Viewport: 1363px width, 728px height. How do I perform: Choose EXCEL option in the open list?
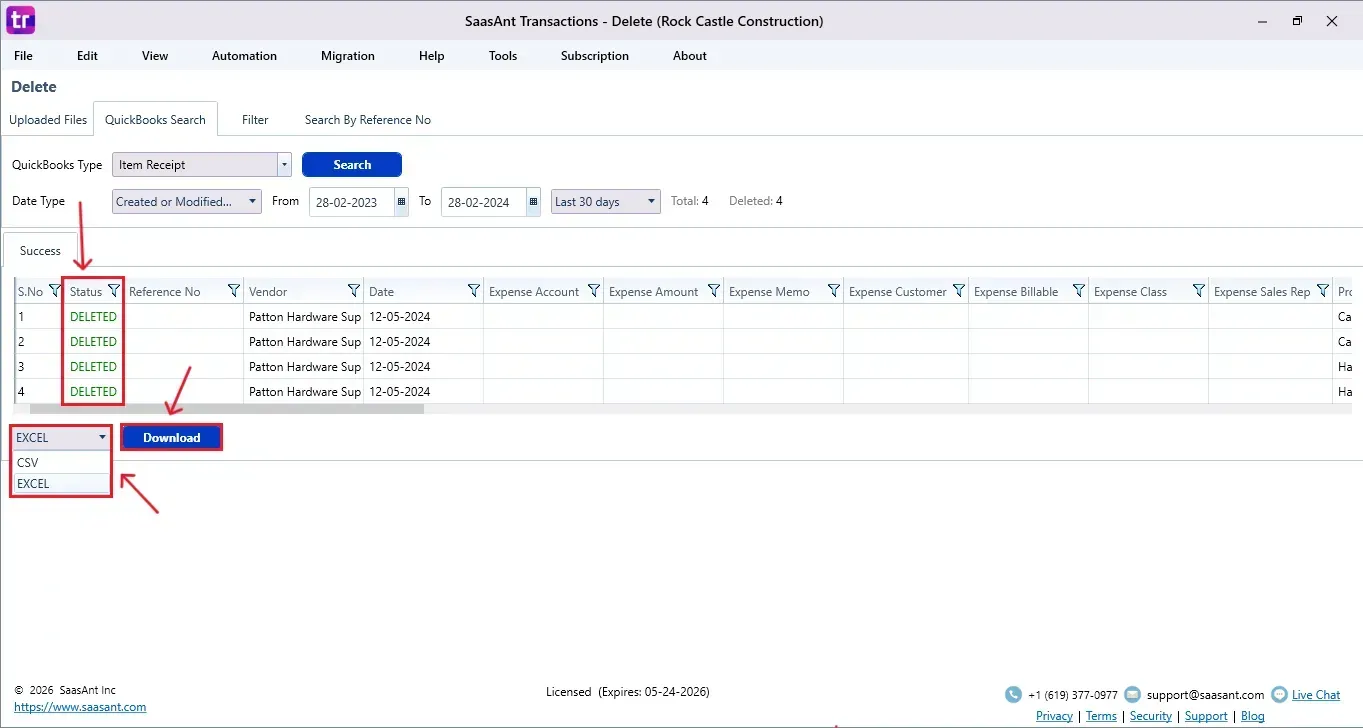[60, 484]
